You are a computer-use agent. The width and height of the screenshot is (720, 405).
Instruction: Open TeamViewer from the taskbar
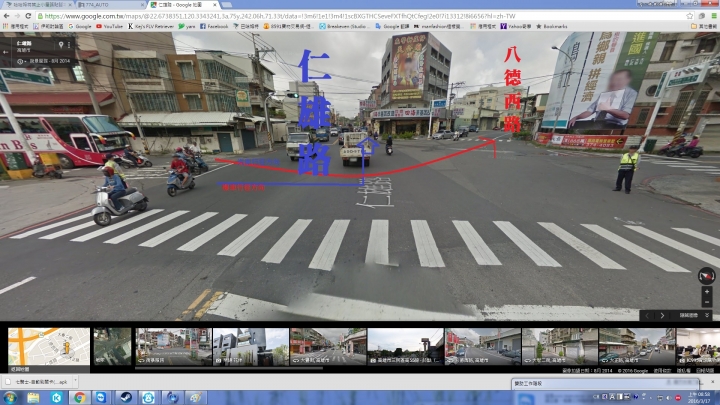[101, 398]
